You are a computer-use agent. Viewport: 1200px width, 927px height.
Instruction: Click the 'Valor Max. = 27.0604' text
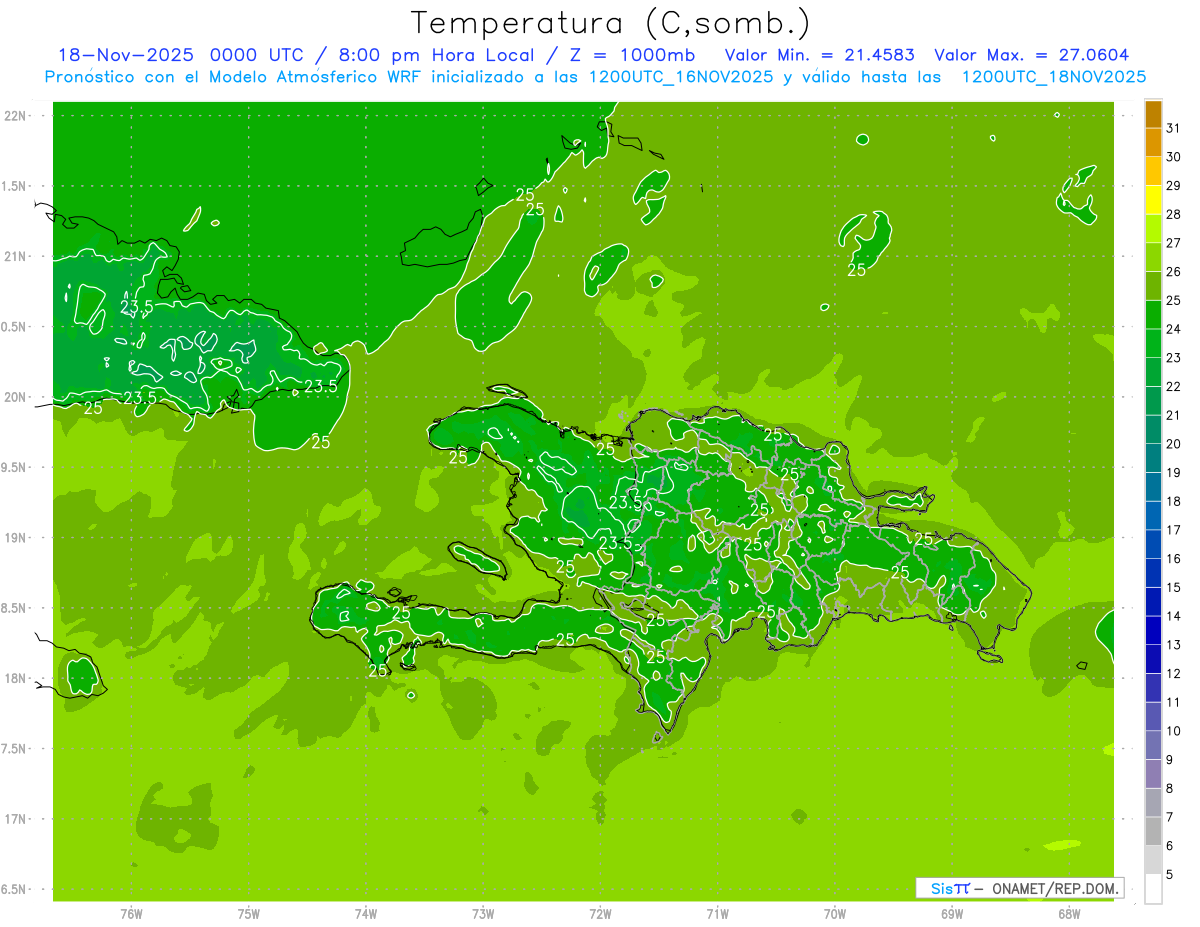tap(1031, 55)
